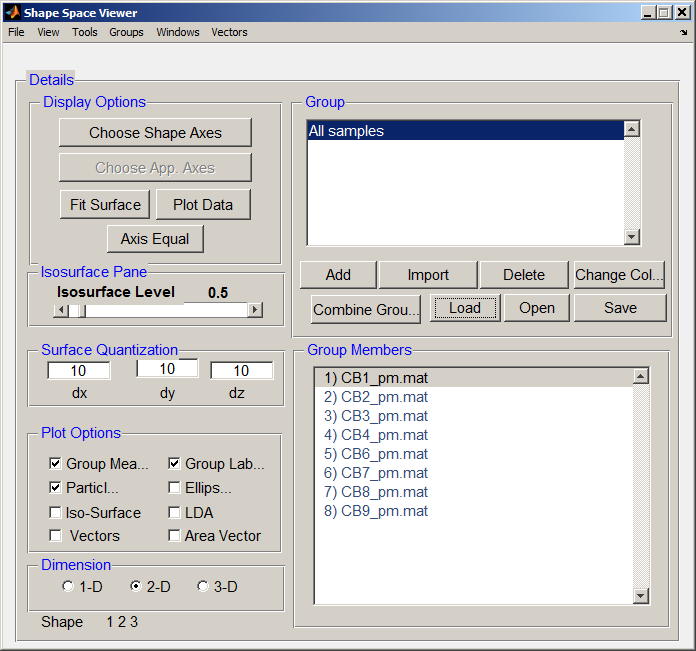696x651 pixels.
Task: Click the Fit Surface button
Action: point(105,204)
